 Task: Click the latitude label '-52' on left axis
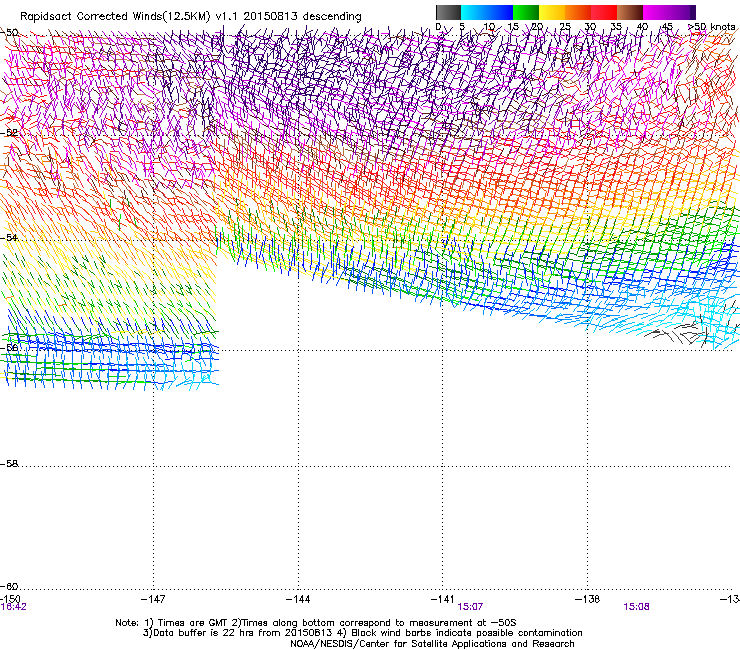coord(9,133)
